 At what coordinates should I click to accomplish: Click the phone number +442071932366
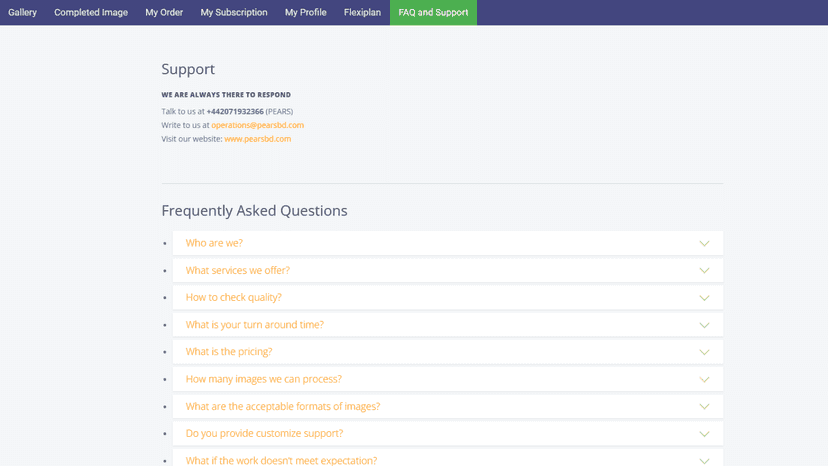click(x=235, y=111)
